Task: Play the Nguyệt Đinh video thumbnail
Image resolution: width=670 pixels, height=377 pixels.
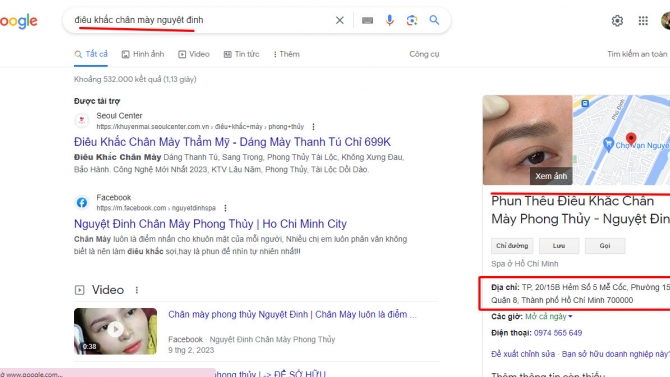Action: click(x=115, y=331)
